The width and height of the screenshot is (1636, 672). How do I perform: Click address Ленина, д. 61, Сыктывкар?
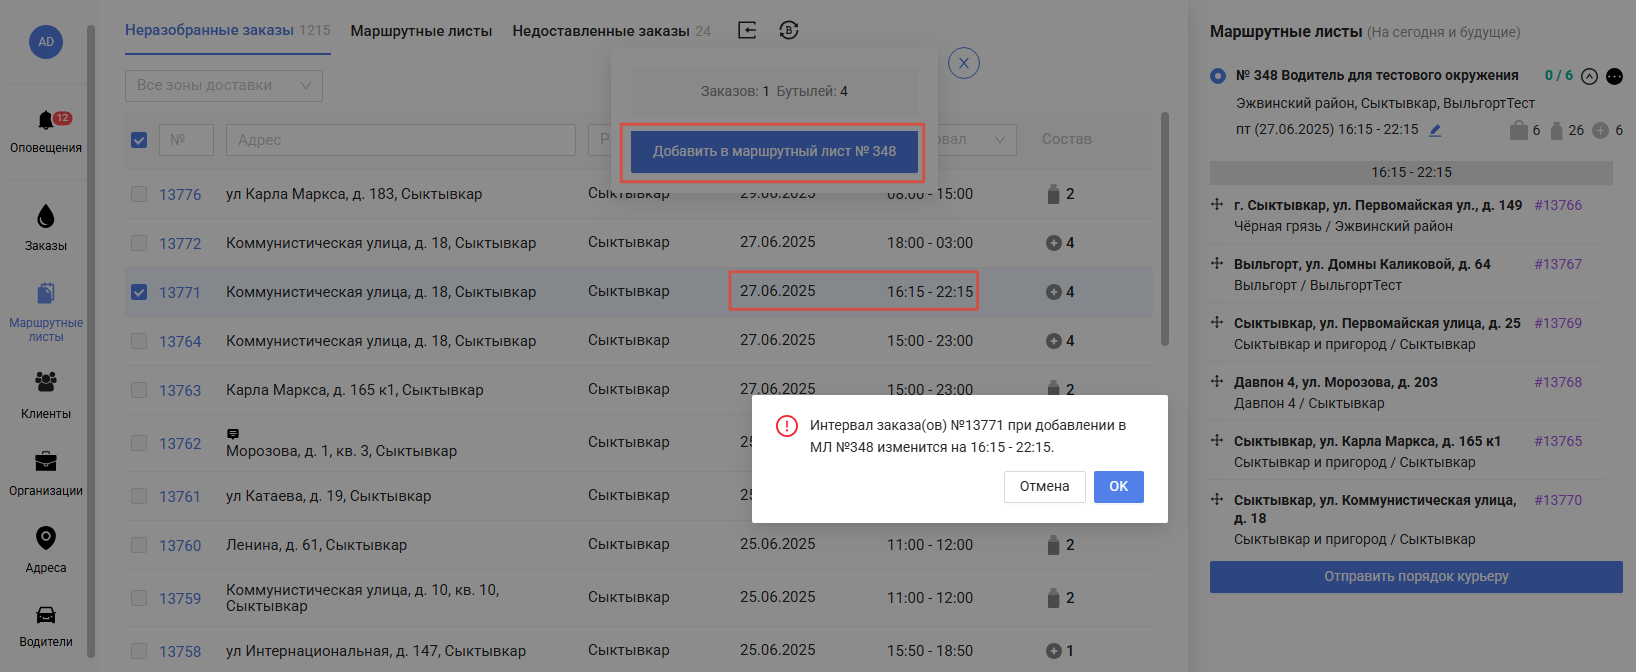pyautogui.click(x=316, y=545)
